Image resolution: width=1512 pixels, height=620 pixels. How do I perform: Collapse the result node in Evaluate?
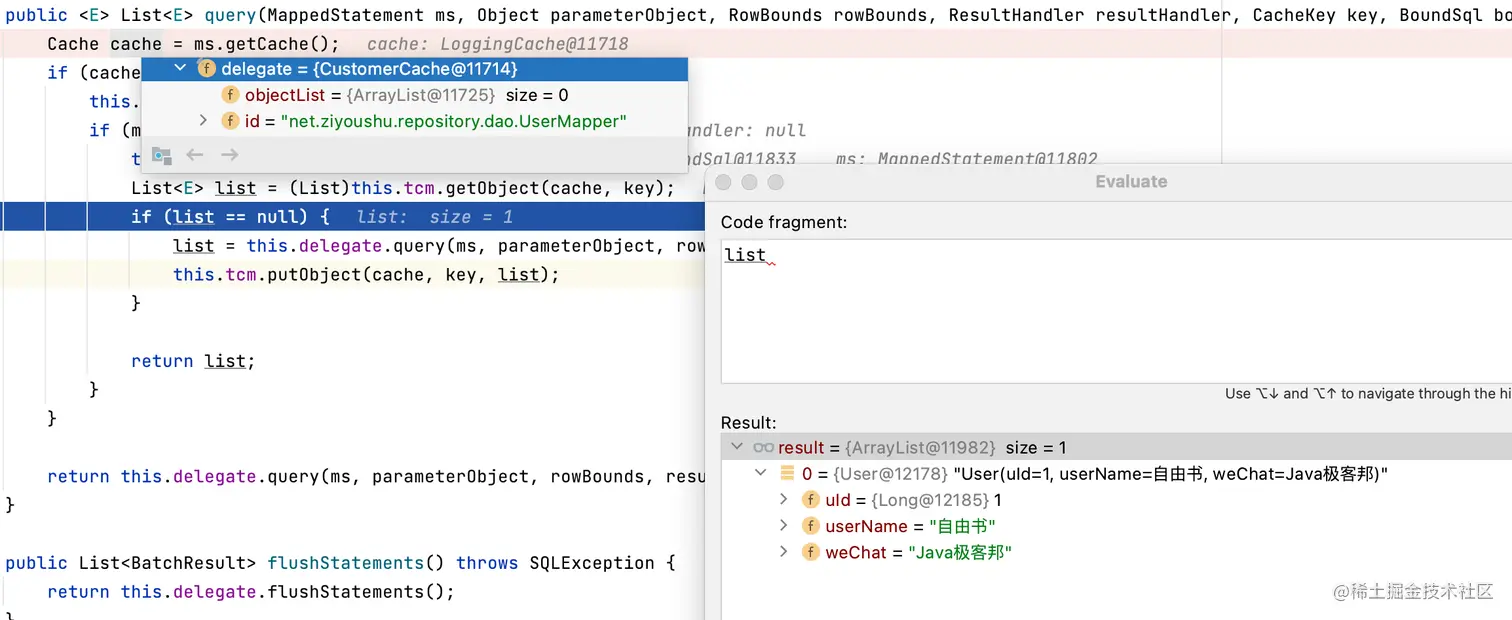[x=737, y=447]
